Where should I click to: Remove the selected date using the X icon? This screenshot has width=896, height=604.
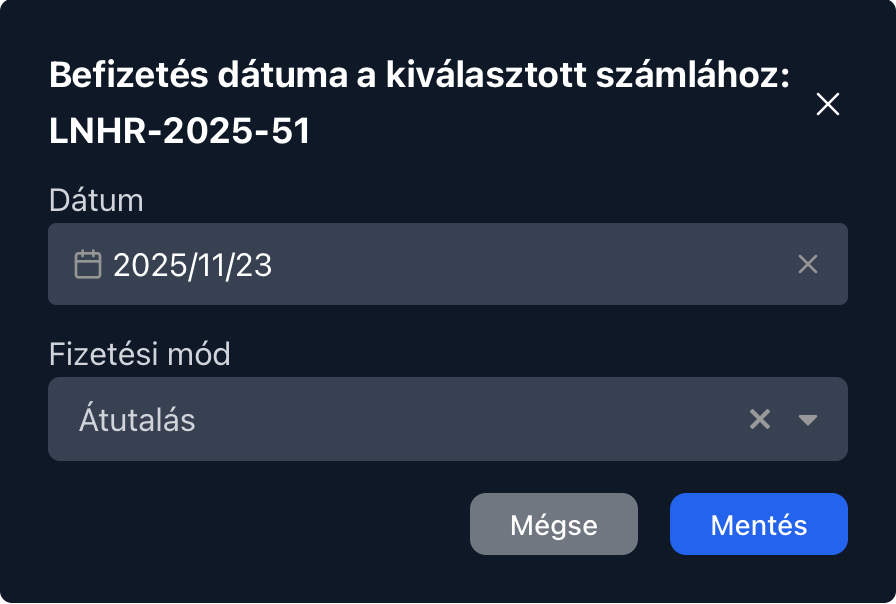click(x=809, y=264)
